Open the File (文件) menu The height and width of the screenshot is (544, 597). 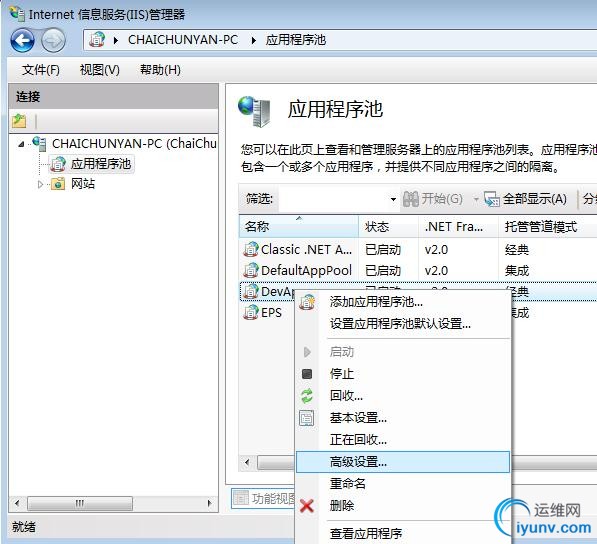41,70
